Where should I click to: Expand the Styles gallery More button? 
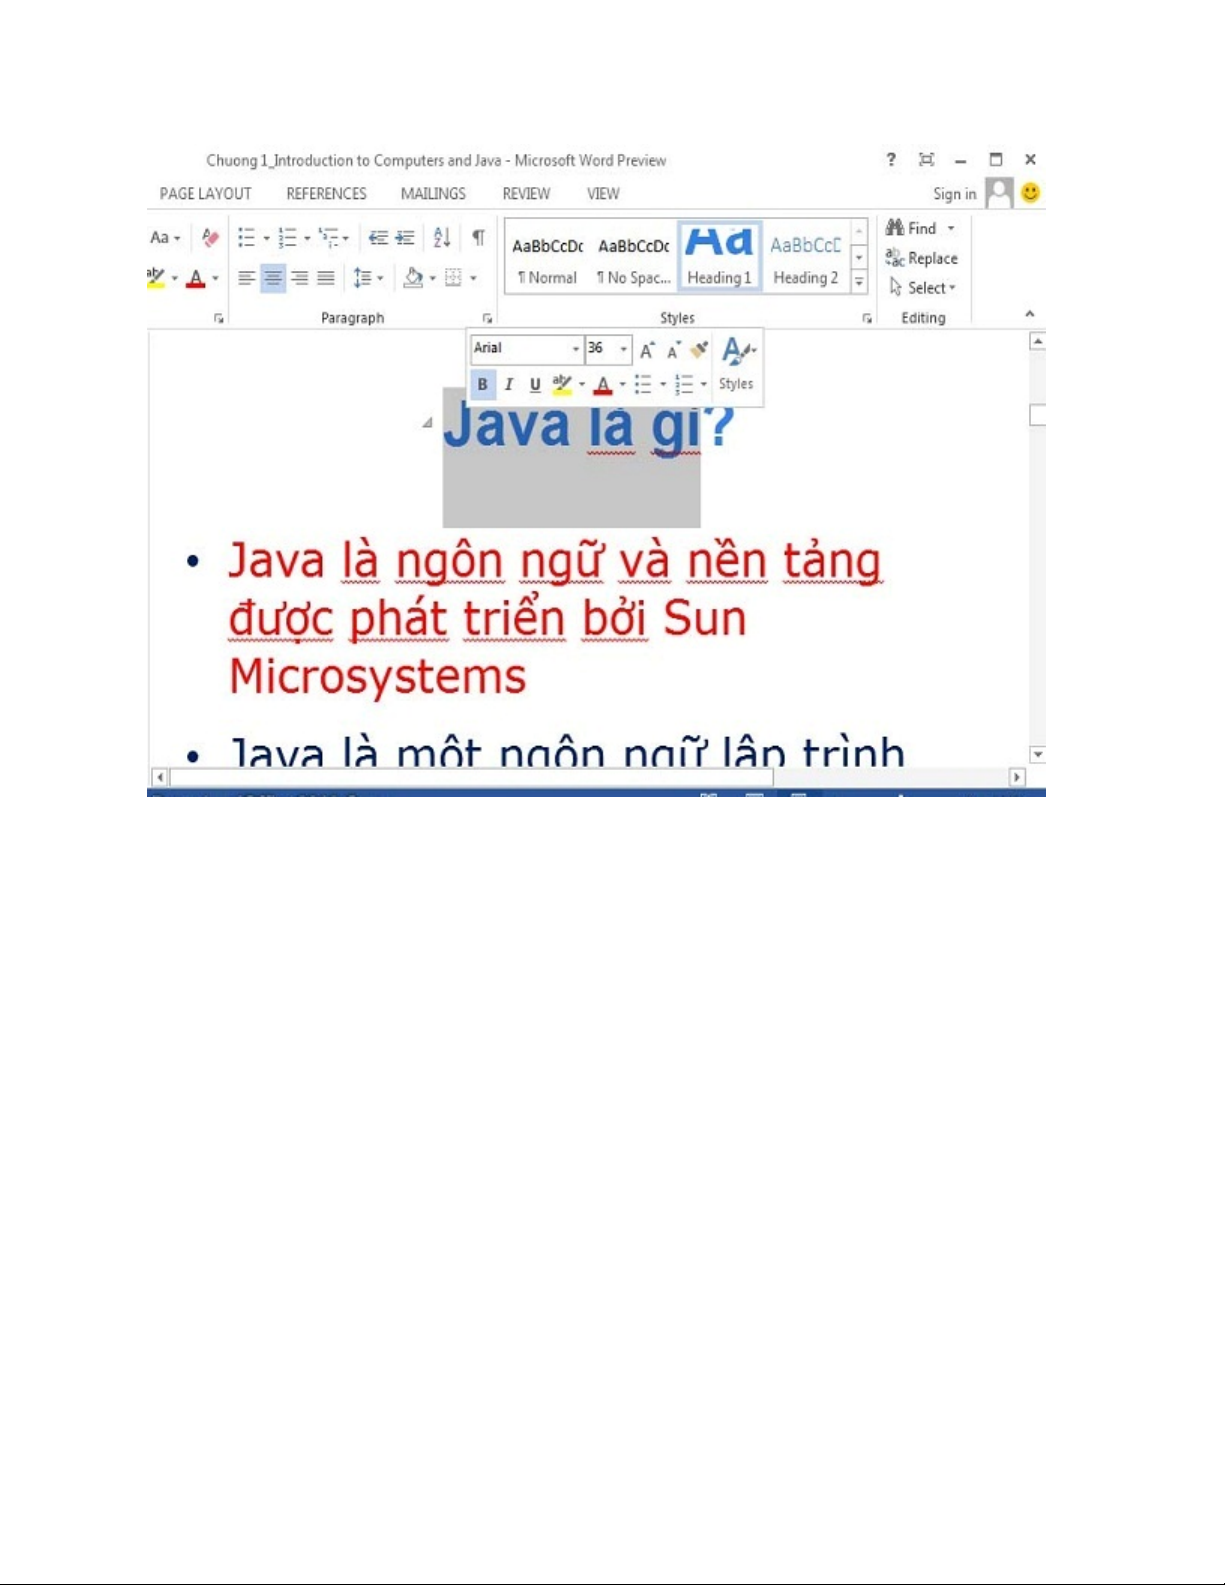coord(859,283)
